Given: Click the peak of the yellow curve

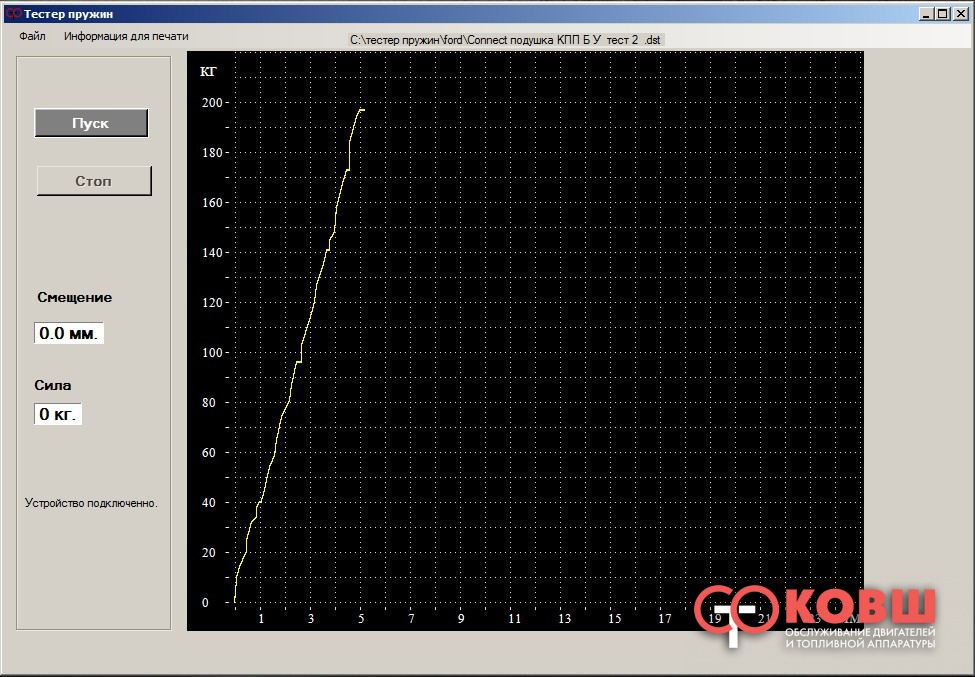Looking at the screenshot, I should (x=359, y=109).
